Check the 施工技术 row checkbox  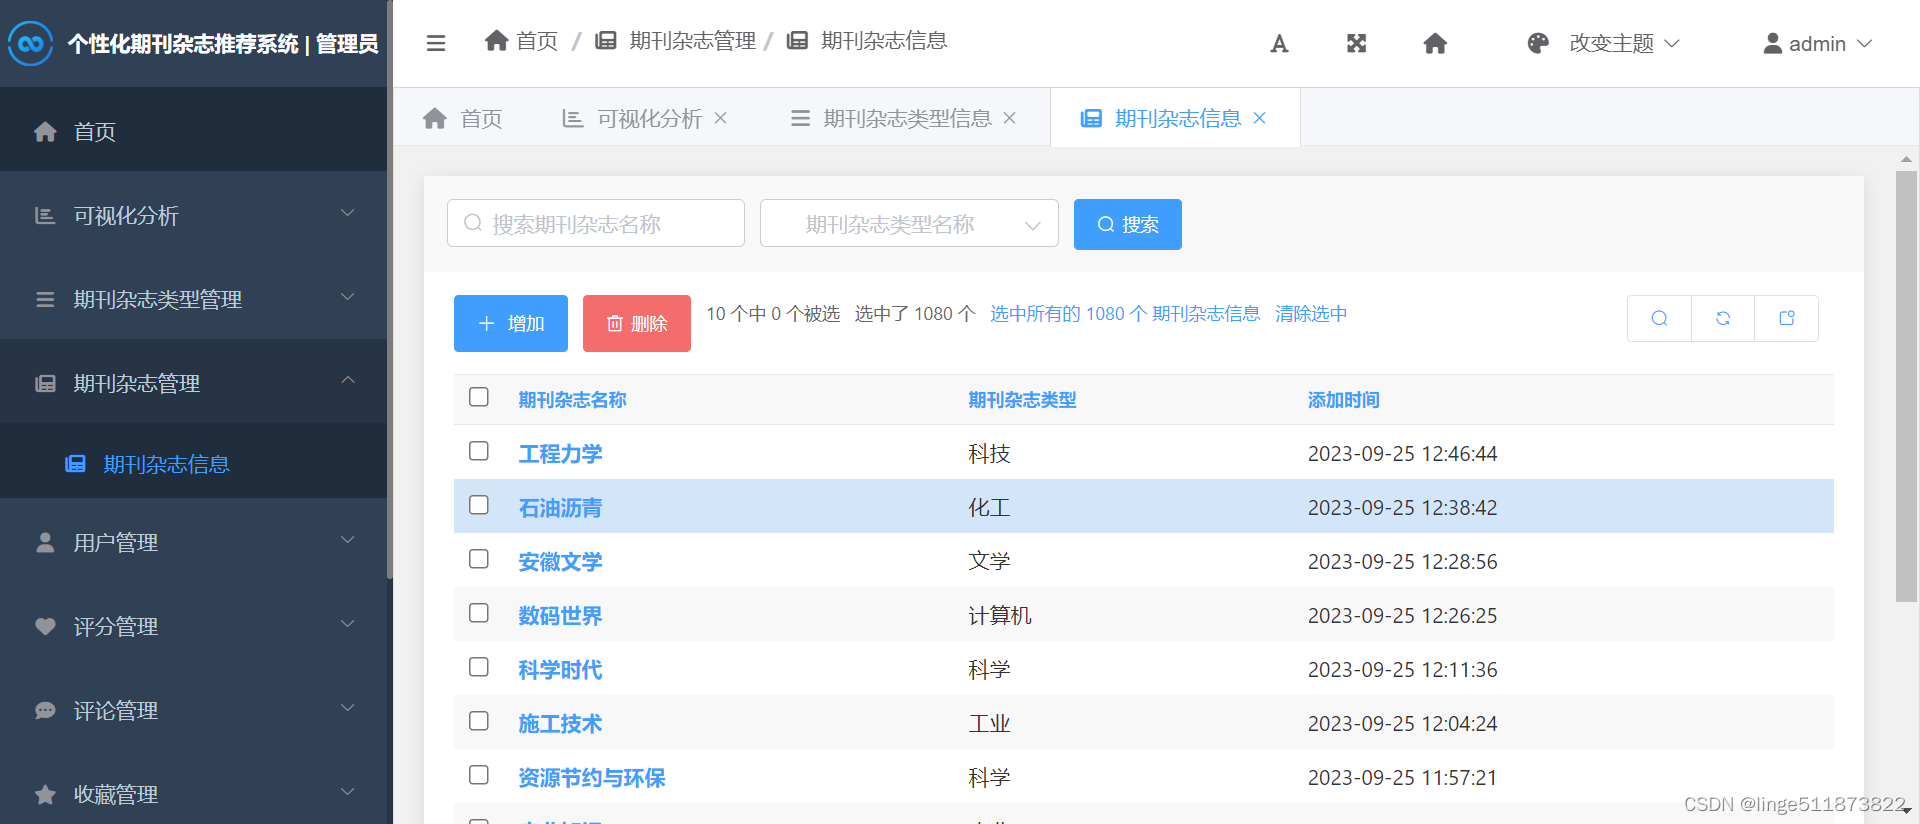coord(479,721)
